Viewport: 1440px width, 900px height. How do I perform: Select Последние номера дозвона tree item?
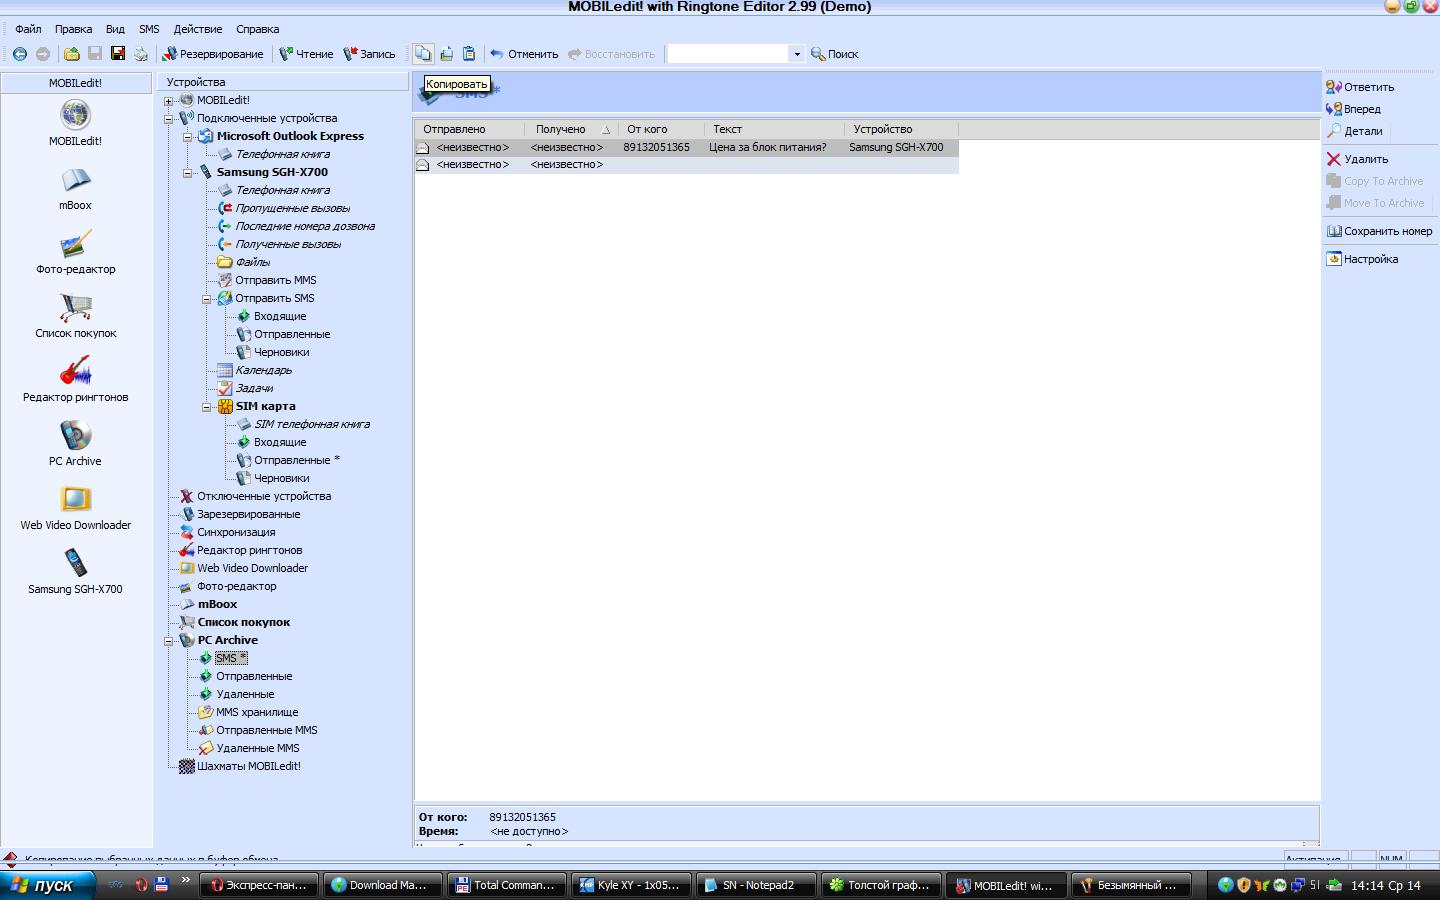click(x=305, y=226)
